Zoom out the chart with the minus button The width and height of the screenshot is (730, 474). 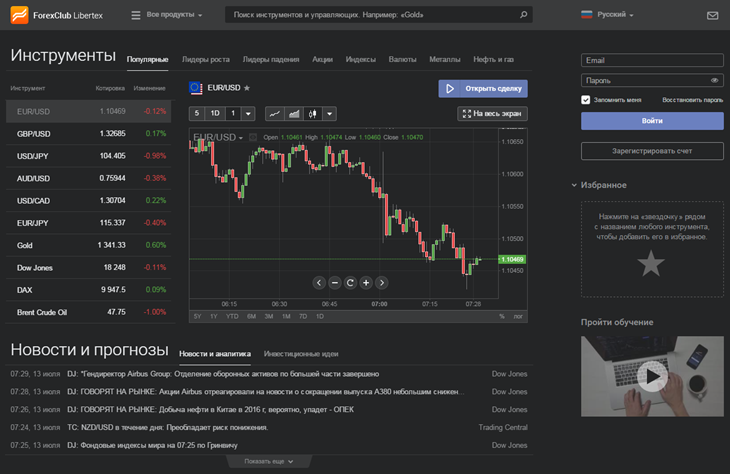tap(335, 282)
